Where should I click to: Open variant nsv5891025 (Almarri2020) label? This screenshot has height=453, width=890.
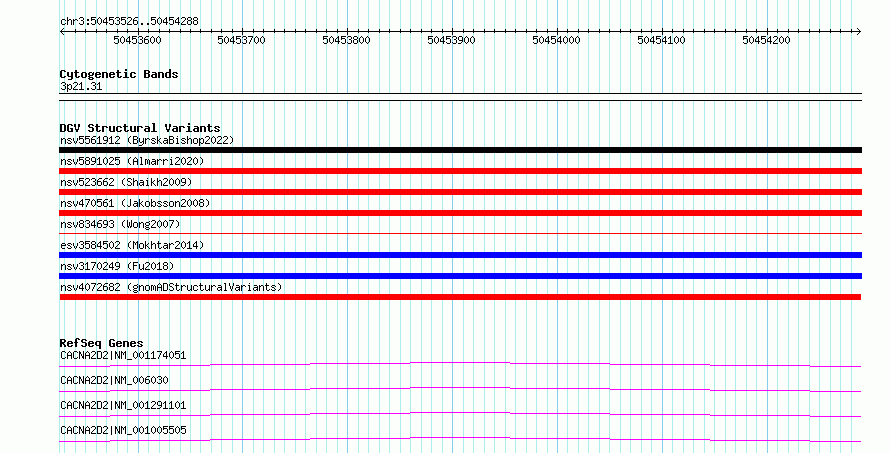(x=132, y=161)
